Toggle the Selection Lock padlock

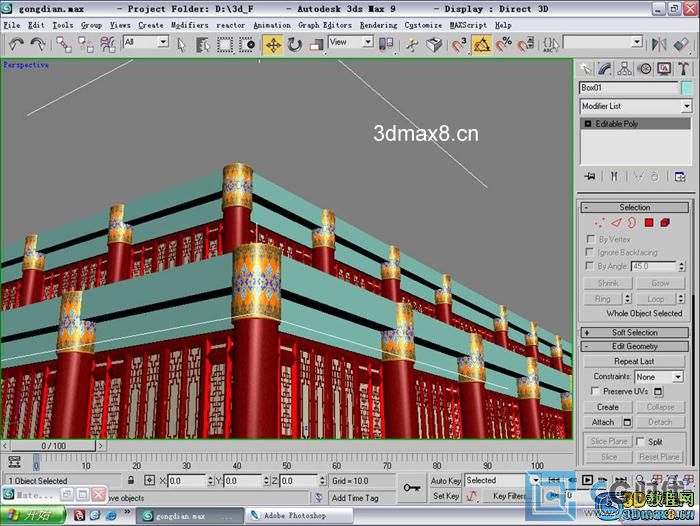pos(131,480)
